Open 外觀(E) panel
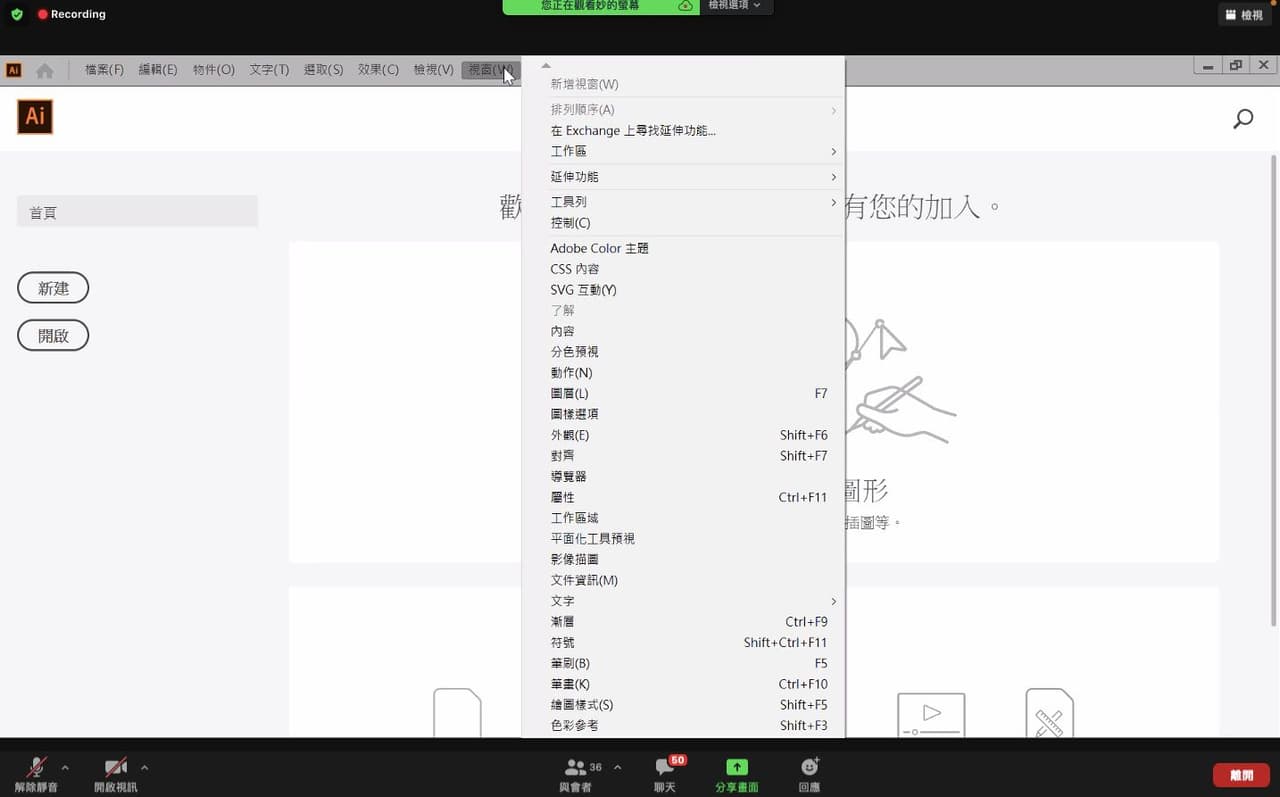This screenshot has height=797, width=1280. pyautogui.click(x=684, y=435)
